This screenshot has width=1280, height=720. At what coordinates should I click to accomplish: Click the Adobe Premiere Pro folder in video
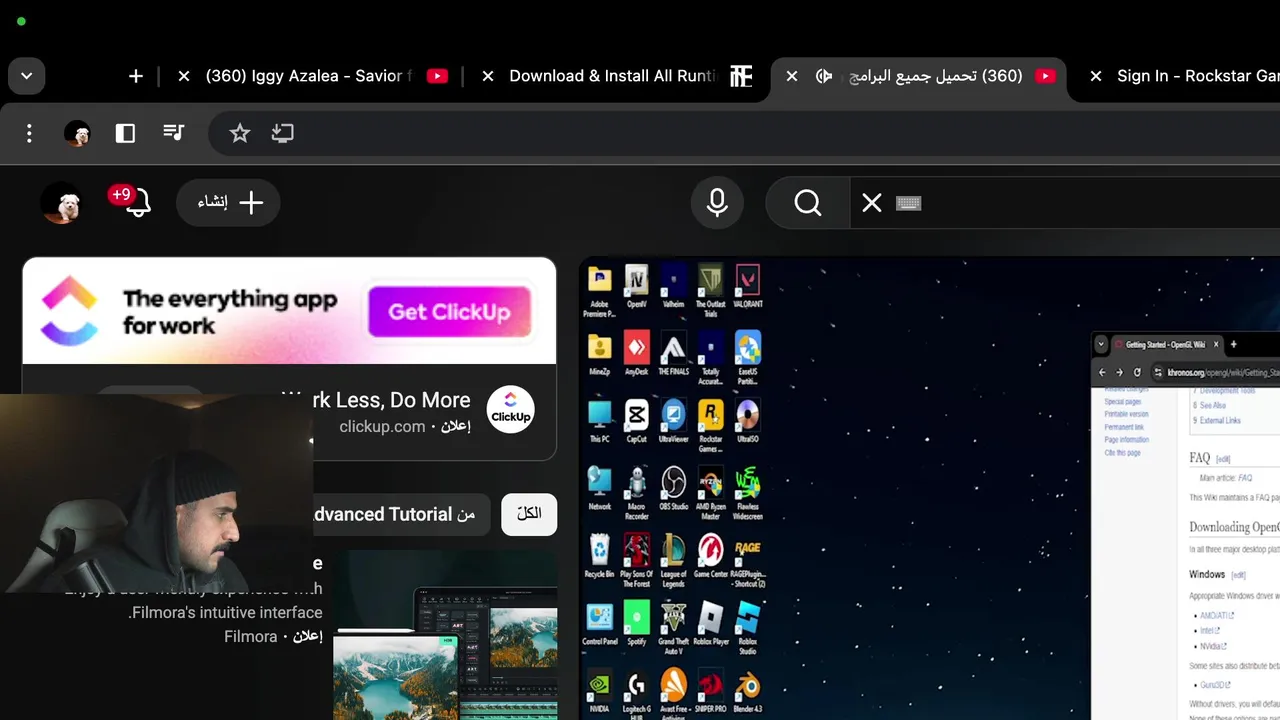pos(599,291)
